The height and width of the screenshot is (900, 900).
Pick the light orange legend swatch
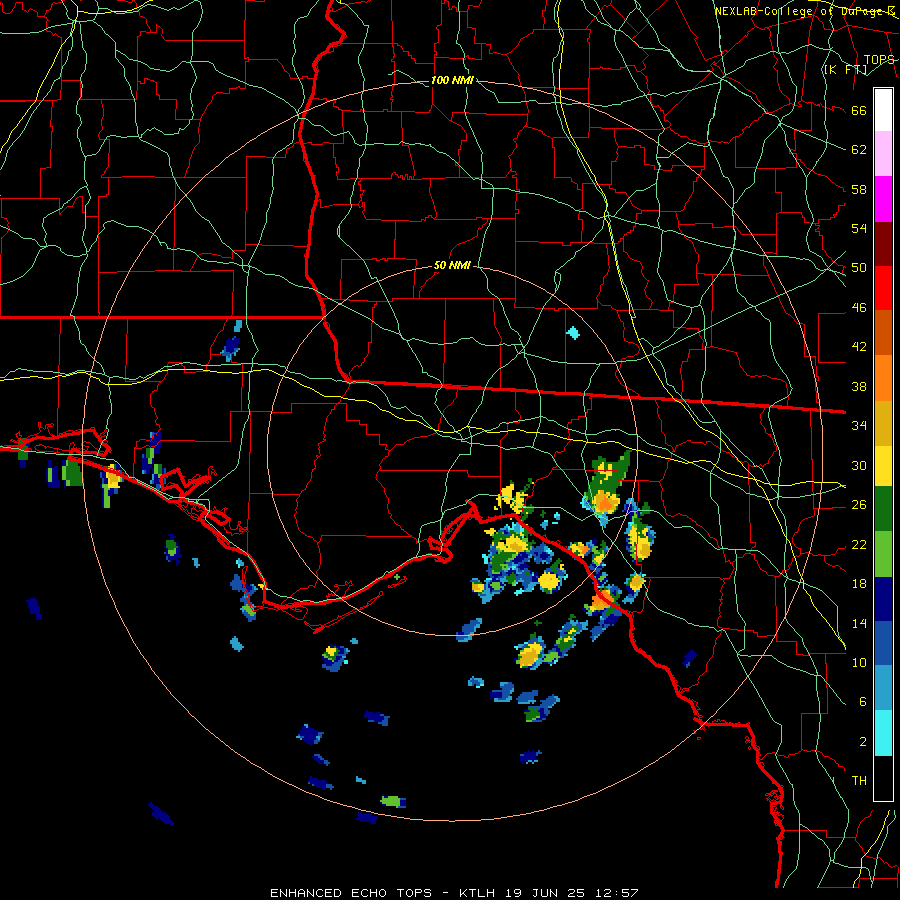[883, 378]
